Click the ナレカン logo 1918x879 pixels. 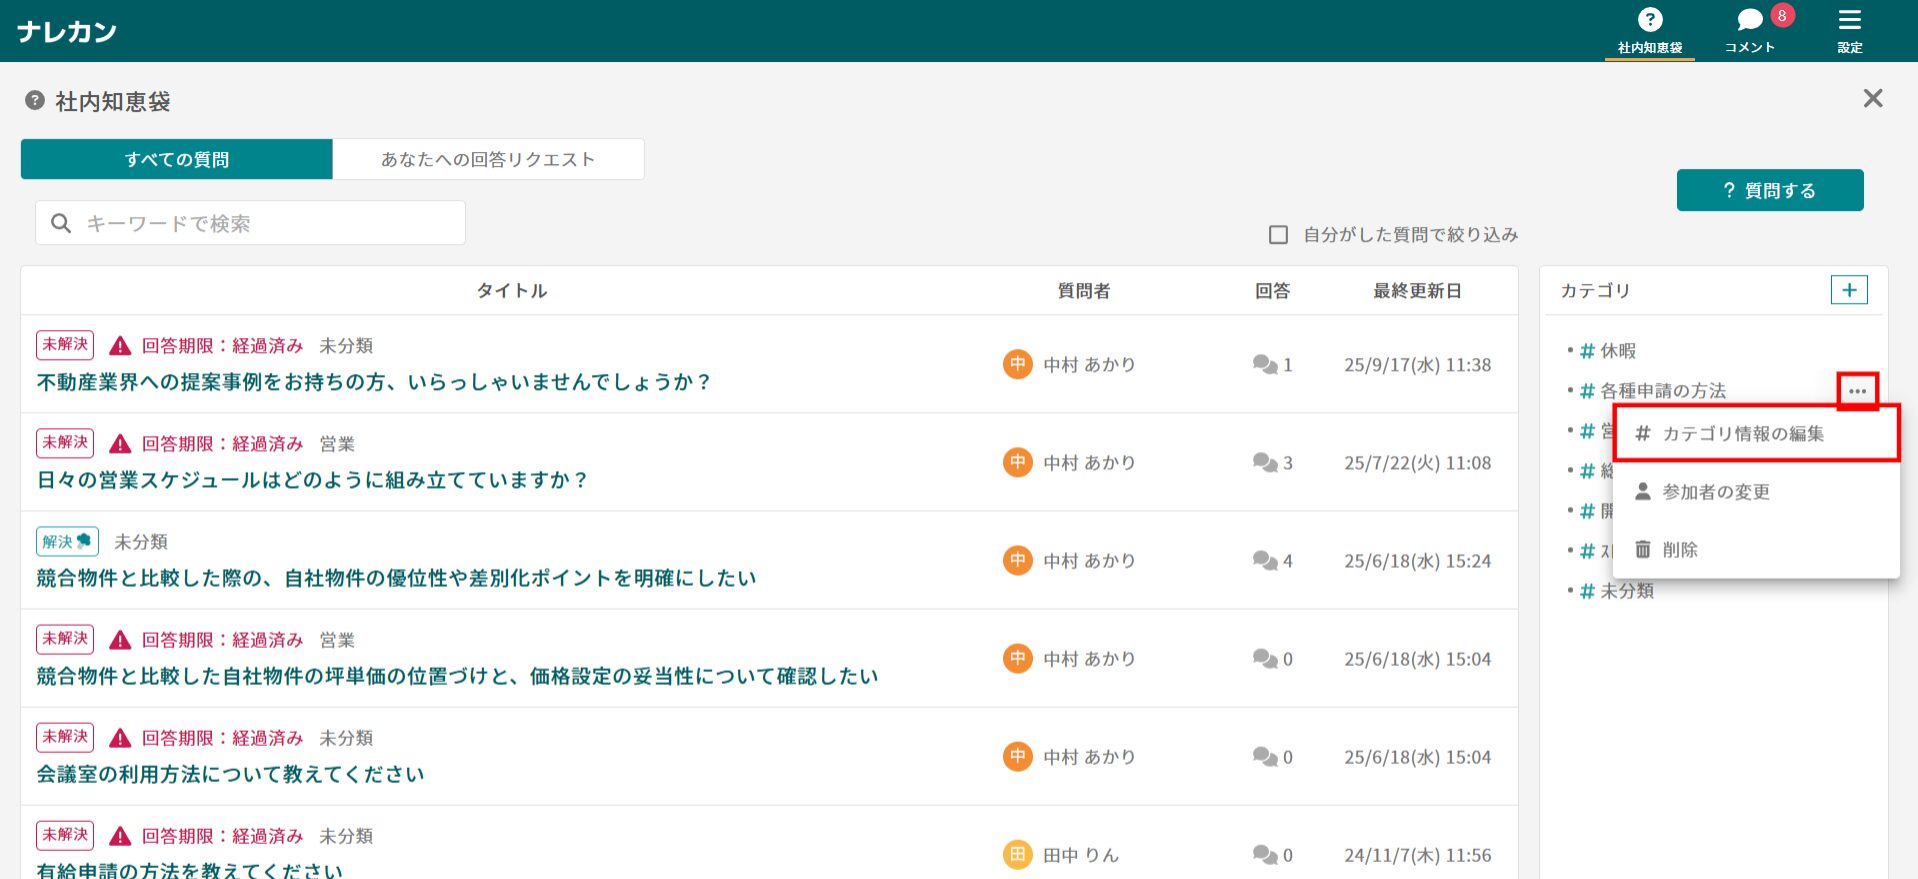click(x=67, y=32)
